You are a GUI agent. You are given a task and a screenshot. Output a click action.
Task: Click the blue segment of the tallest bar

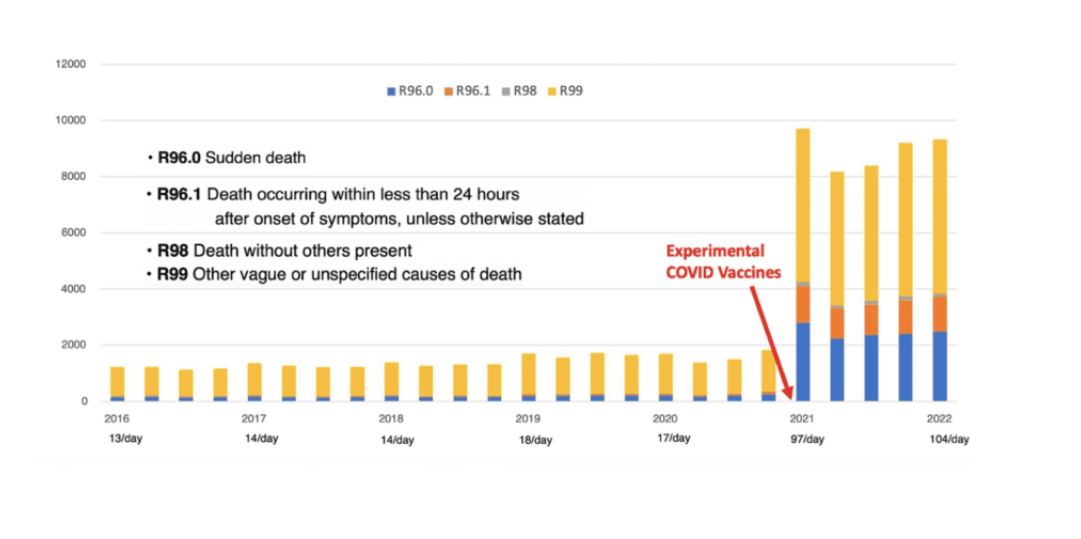click(802, 361)
